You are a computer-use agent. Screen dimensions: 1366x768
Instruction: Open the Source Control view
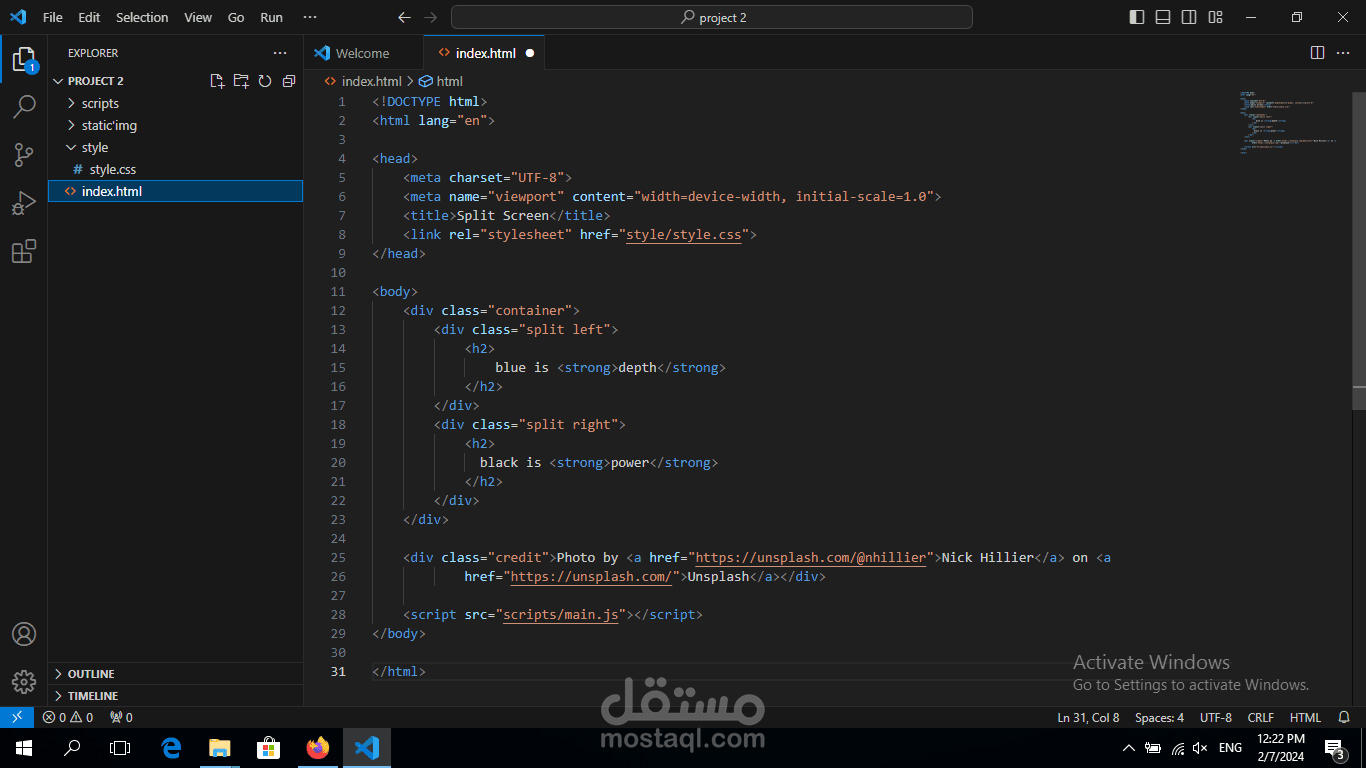[24, 154]
